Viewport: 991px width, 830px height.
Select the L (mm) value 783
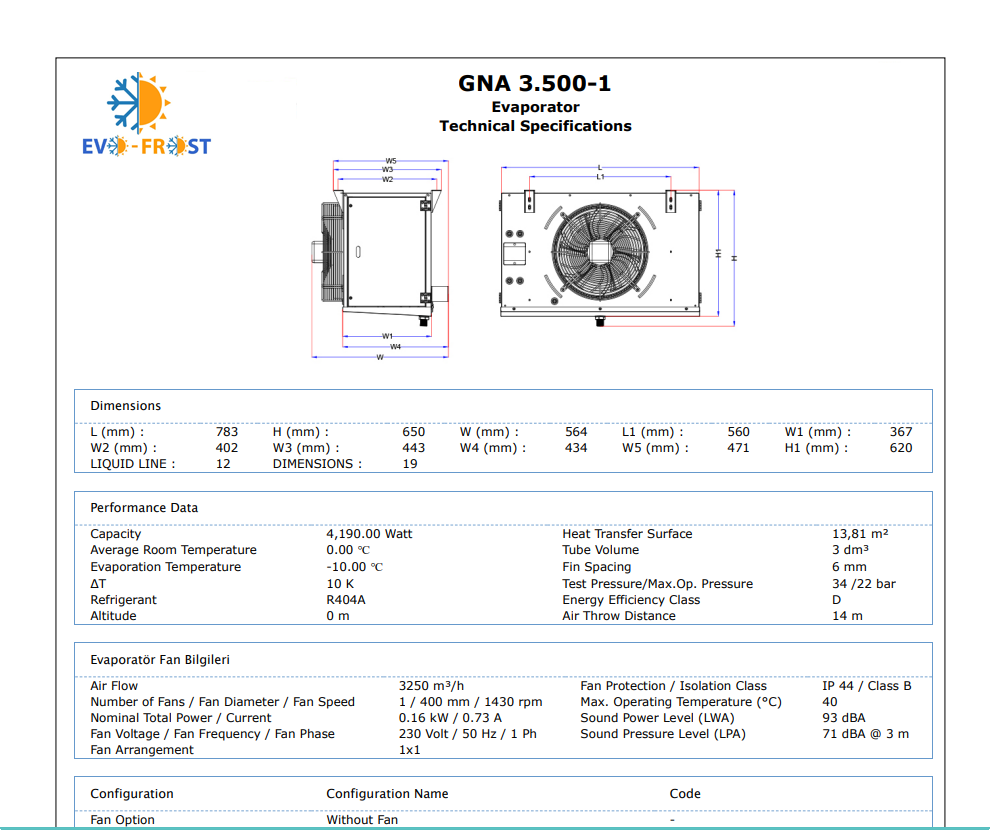click(227, 432)
